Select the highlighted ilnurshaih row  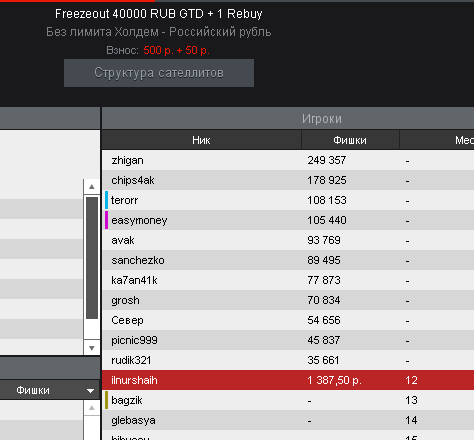pyautogui.click(x=288, y=380)
